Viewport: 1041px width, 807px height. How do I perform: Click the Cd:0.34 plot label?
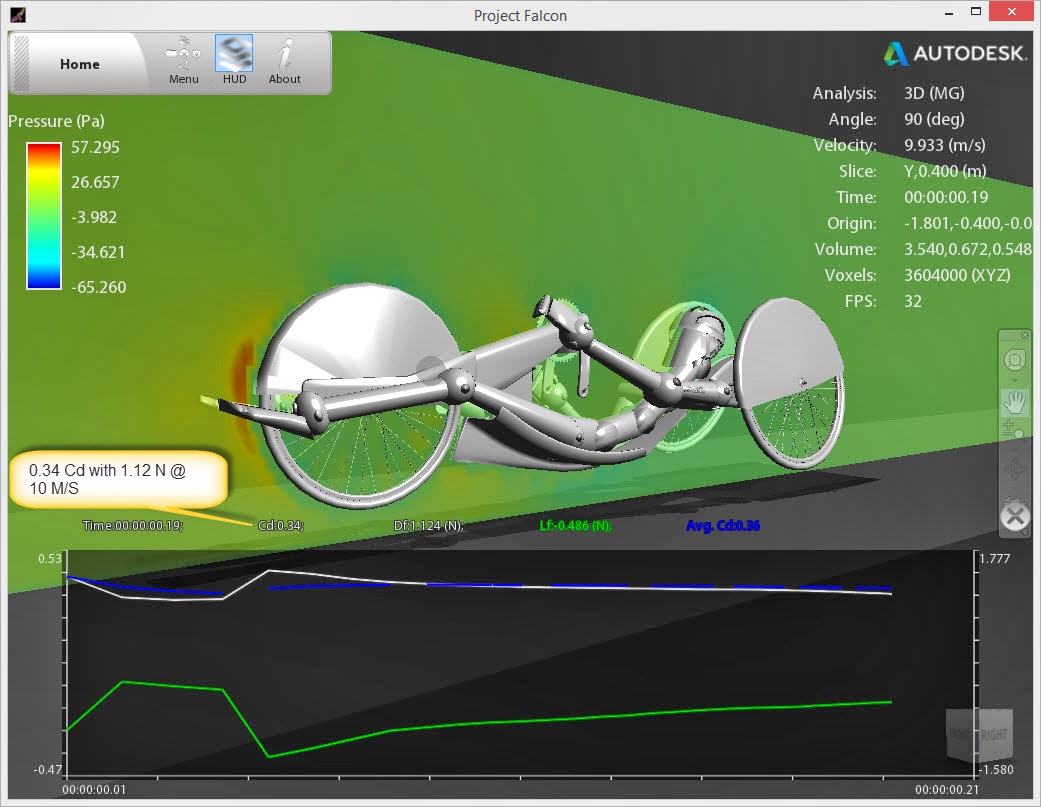[x=281, y=526]
